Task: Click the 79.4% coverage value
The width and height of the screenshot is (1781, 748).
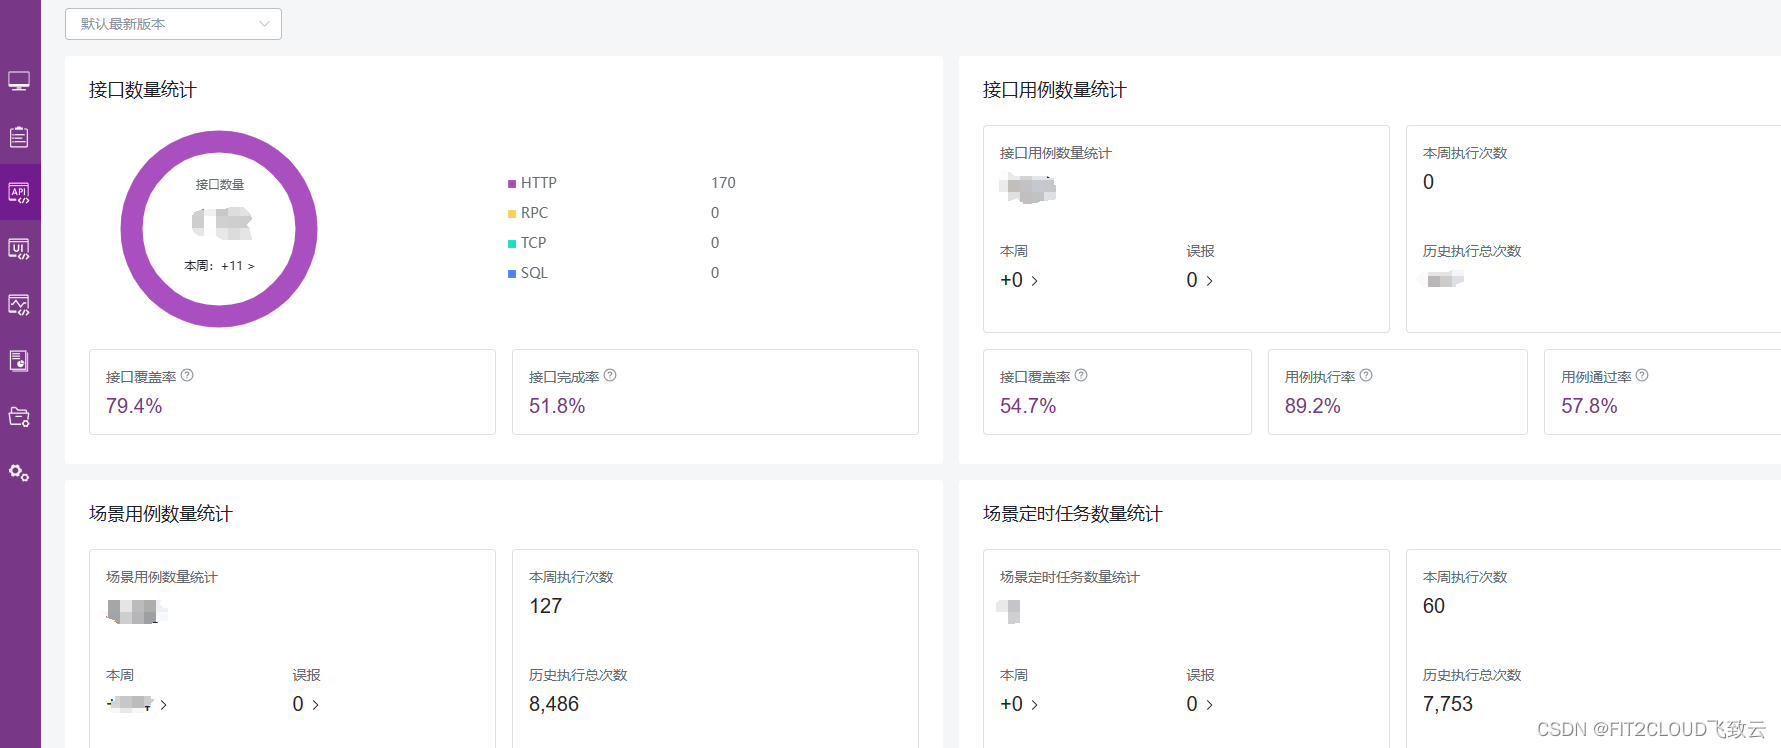Action: [x=134, y=406]
